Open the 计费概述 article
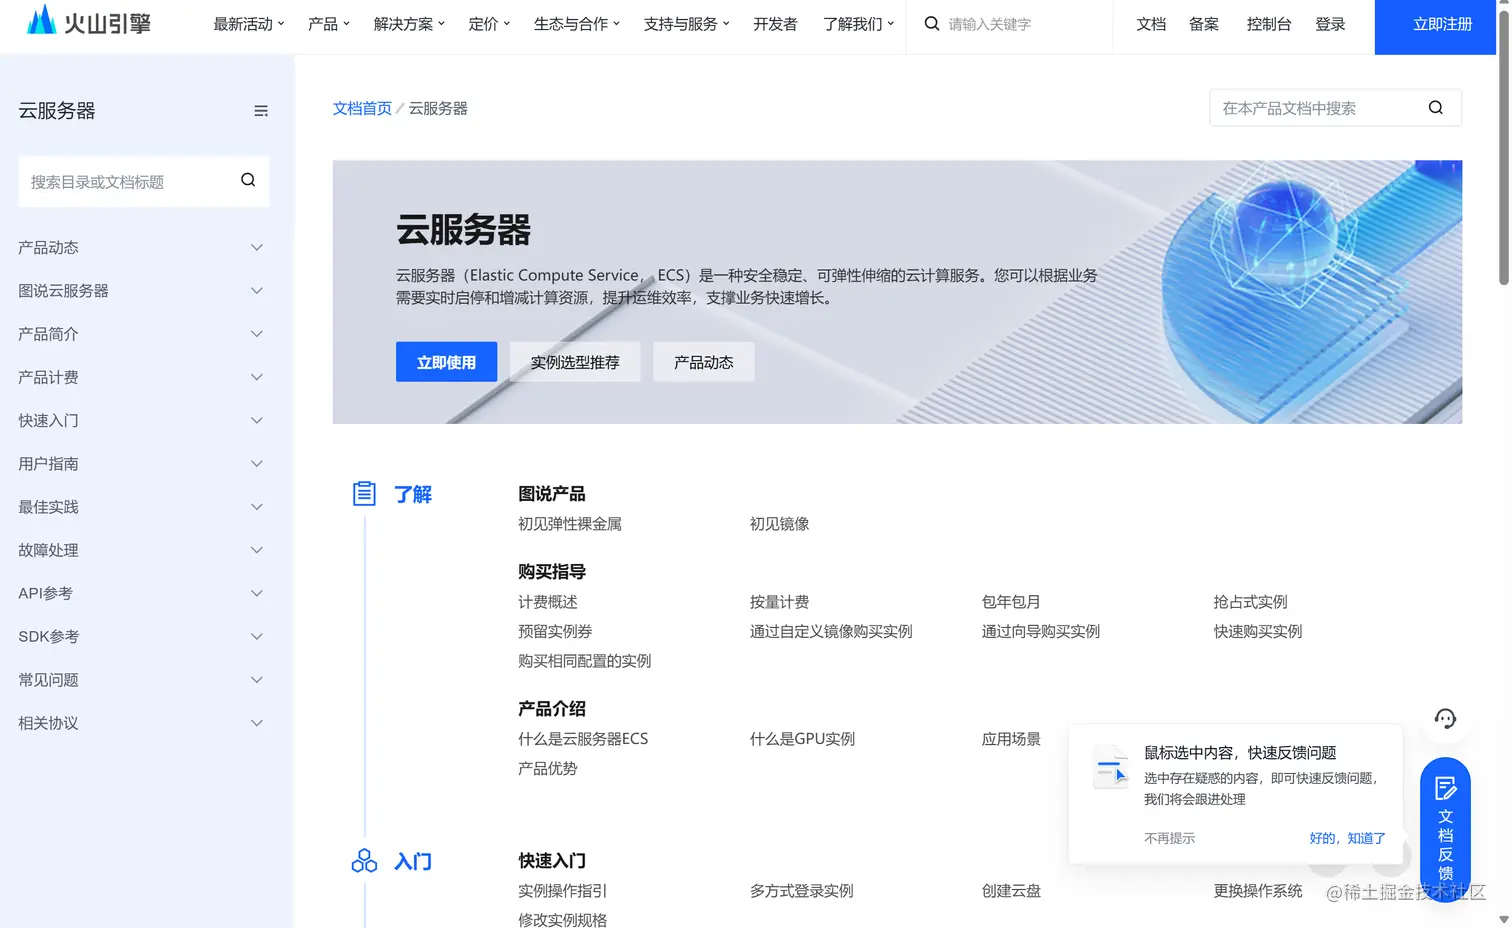The height and width of the screenshot is (928, 1512). point(548,602)
